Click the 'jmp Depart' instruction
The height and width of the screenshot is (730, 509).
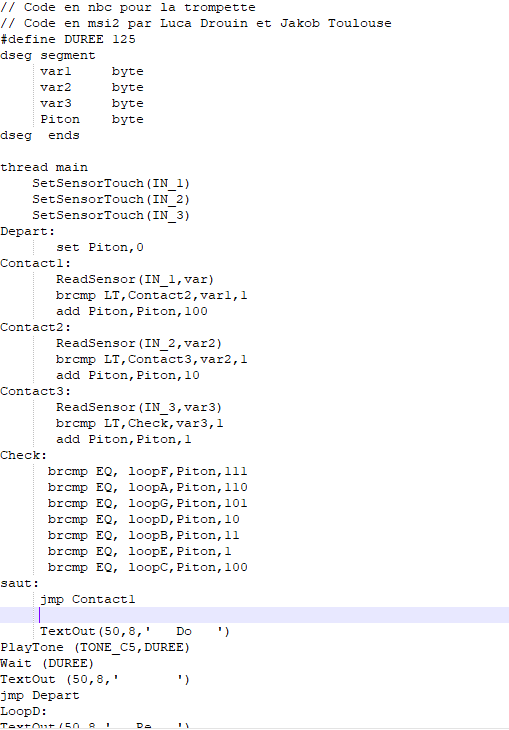click(40, 696)
